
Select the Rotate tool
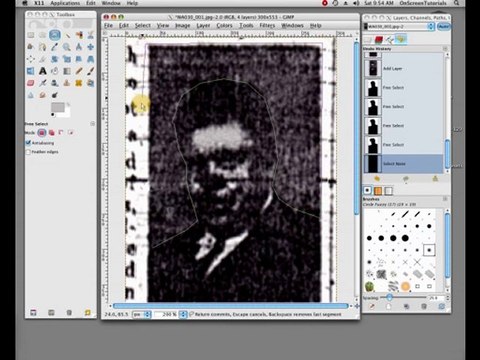click(x=55, y=59)
